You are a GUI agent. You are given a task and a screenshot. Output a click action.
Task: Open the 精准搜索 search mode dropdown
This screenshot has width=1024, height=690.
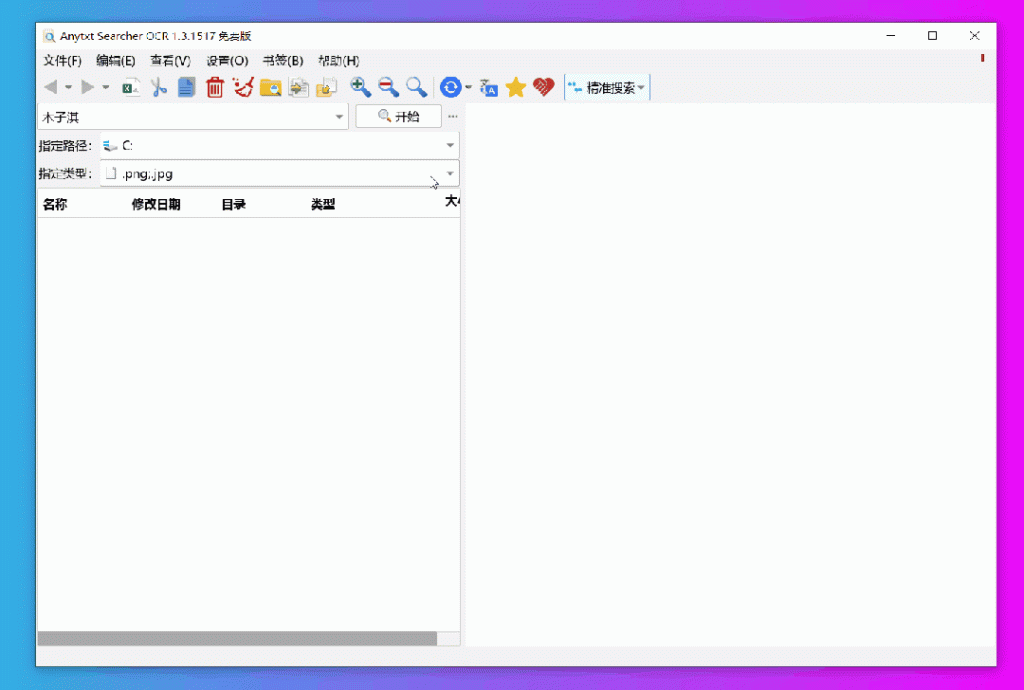(x=607, y=87)
